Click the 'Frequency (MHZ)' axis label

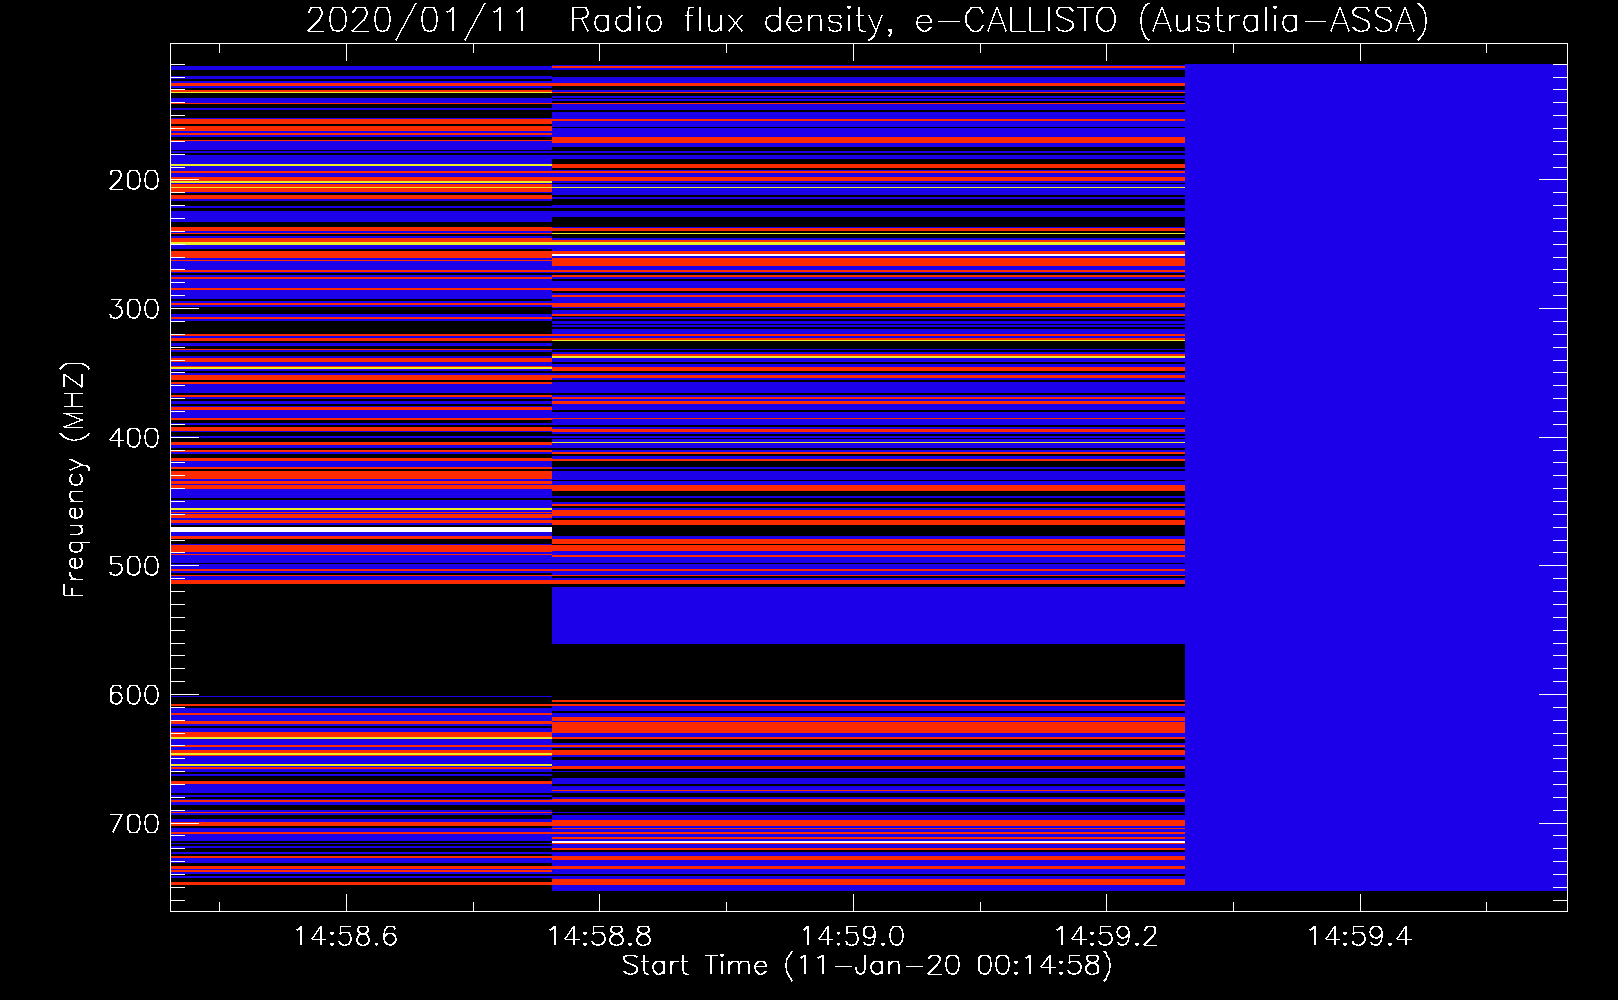pos(74,480)
